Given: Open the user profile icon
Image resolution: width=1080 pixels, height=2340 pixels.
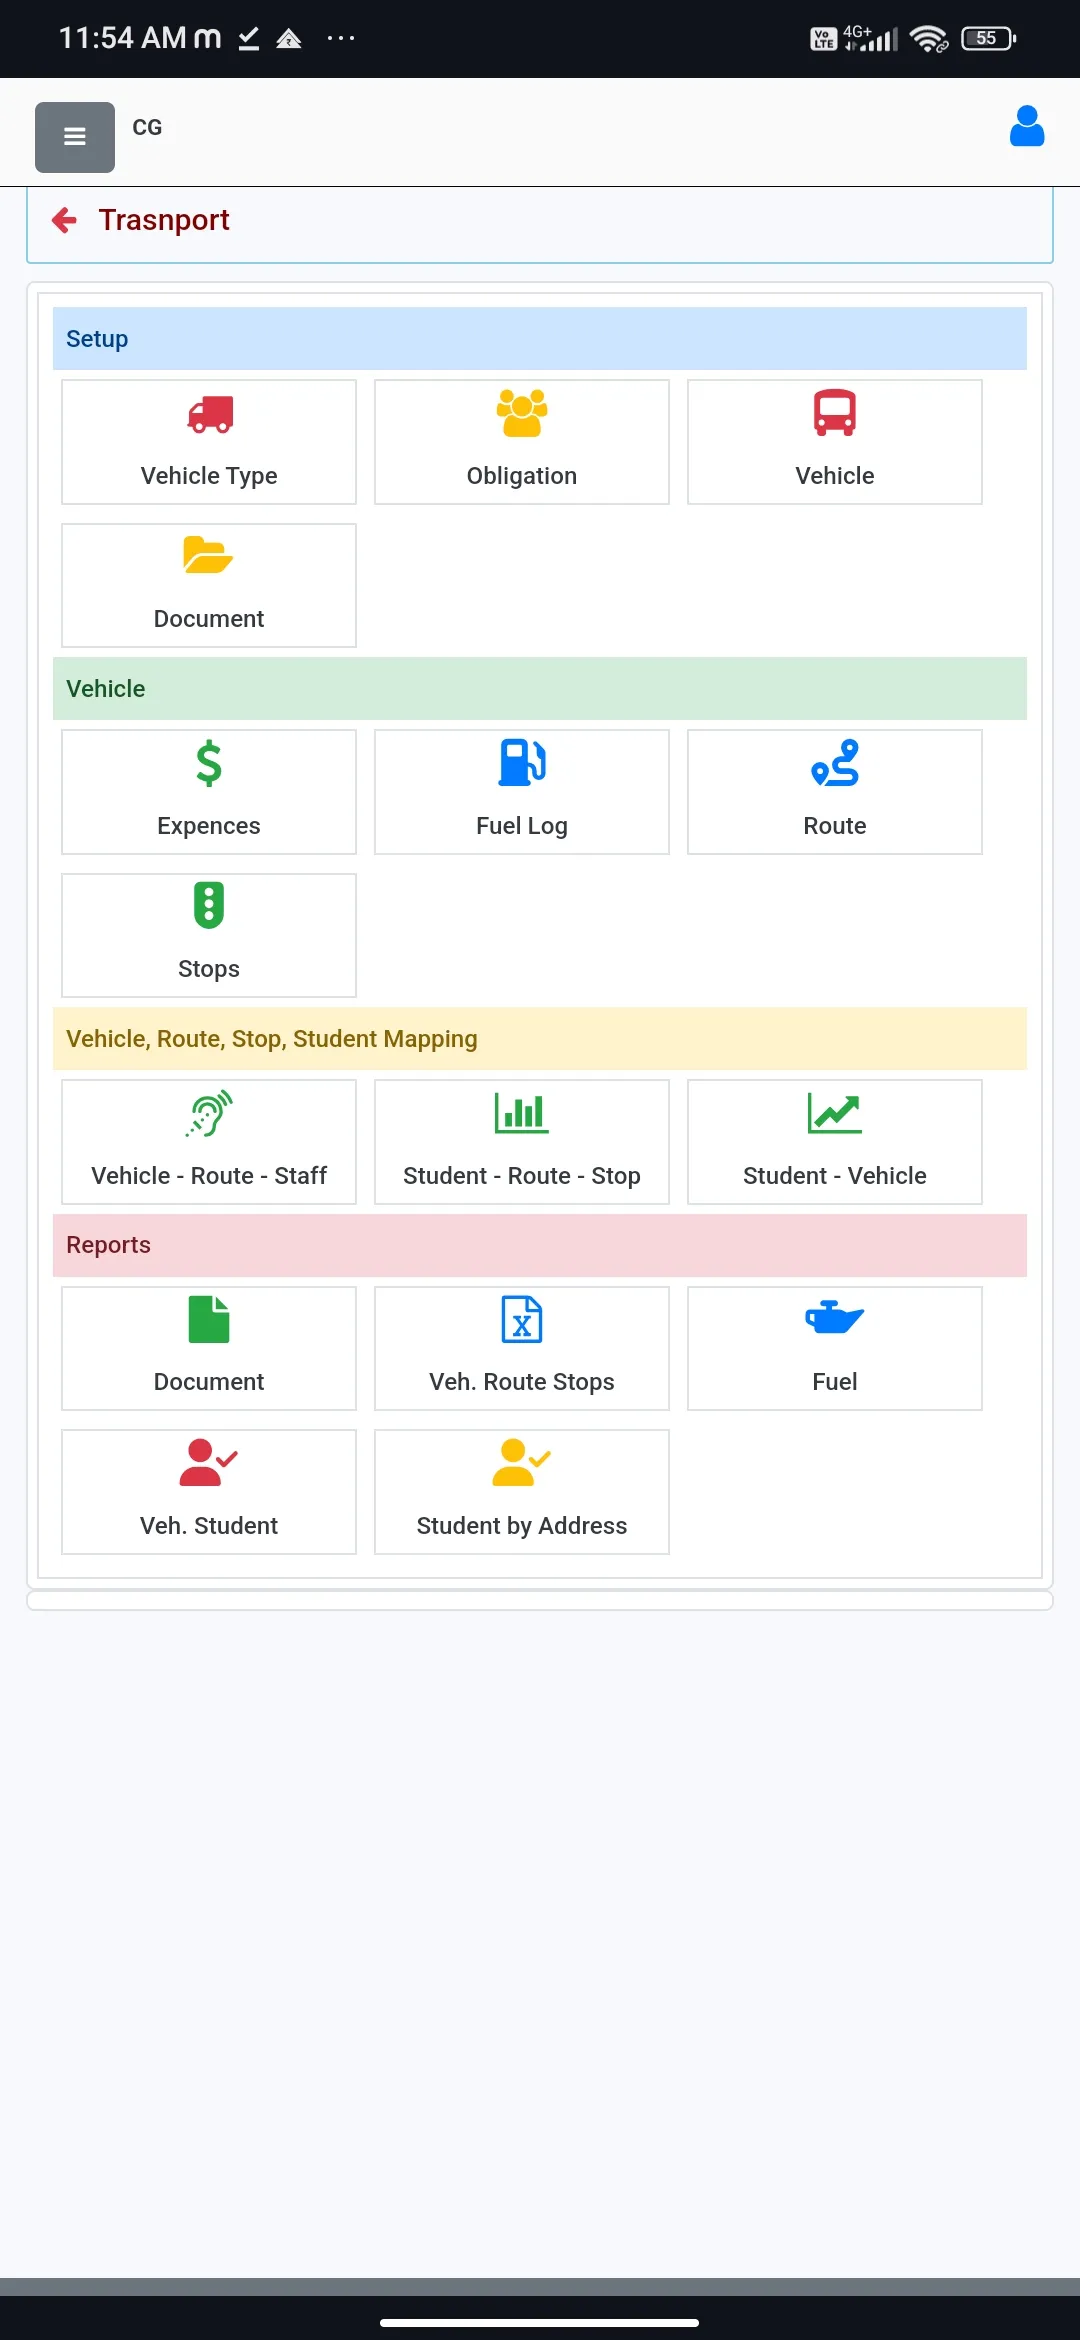Looking at the screenshot, I should [1027, 126].
